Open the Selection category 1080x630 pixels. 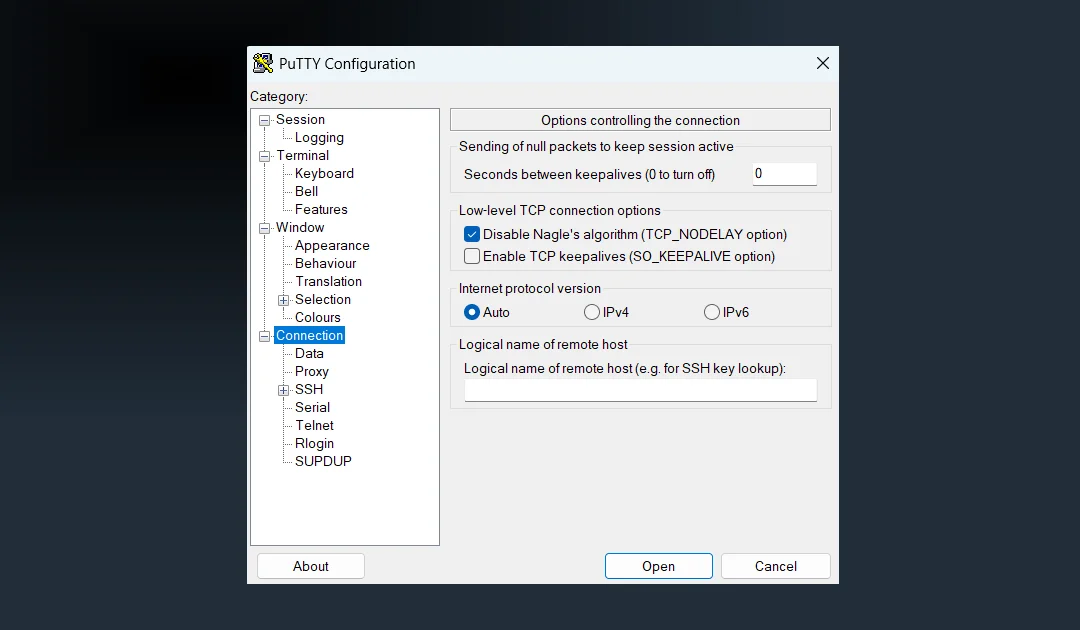[x=323, y=299]
